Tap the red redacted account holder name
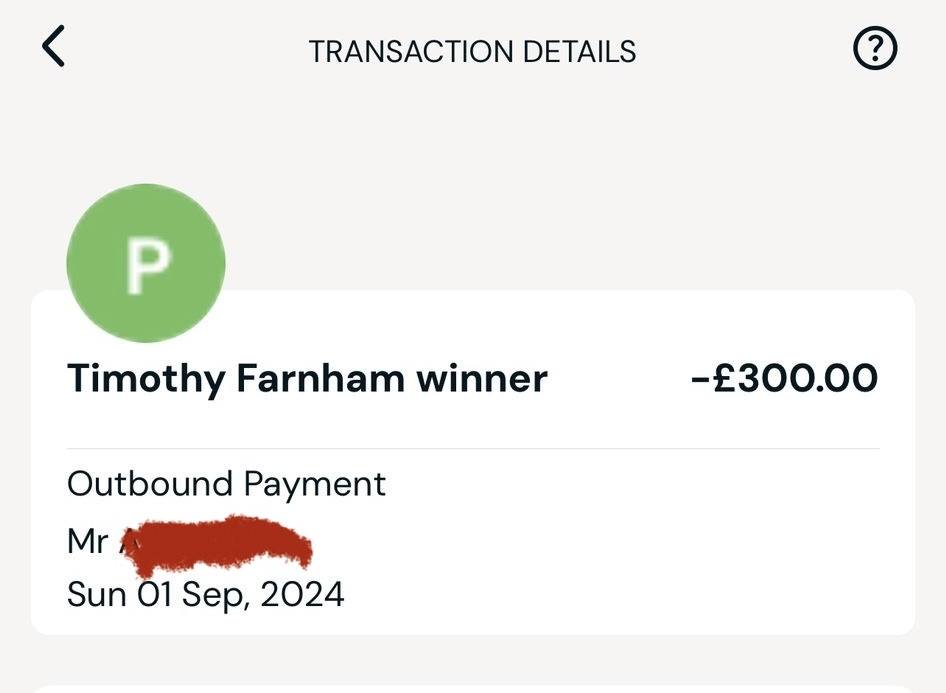This screenshot has width=946, height=693. (x=217, y=545)
